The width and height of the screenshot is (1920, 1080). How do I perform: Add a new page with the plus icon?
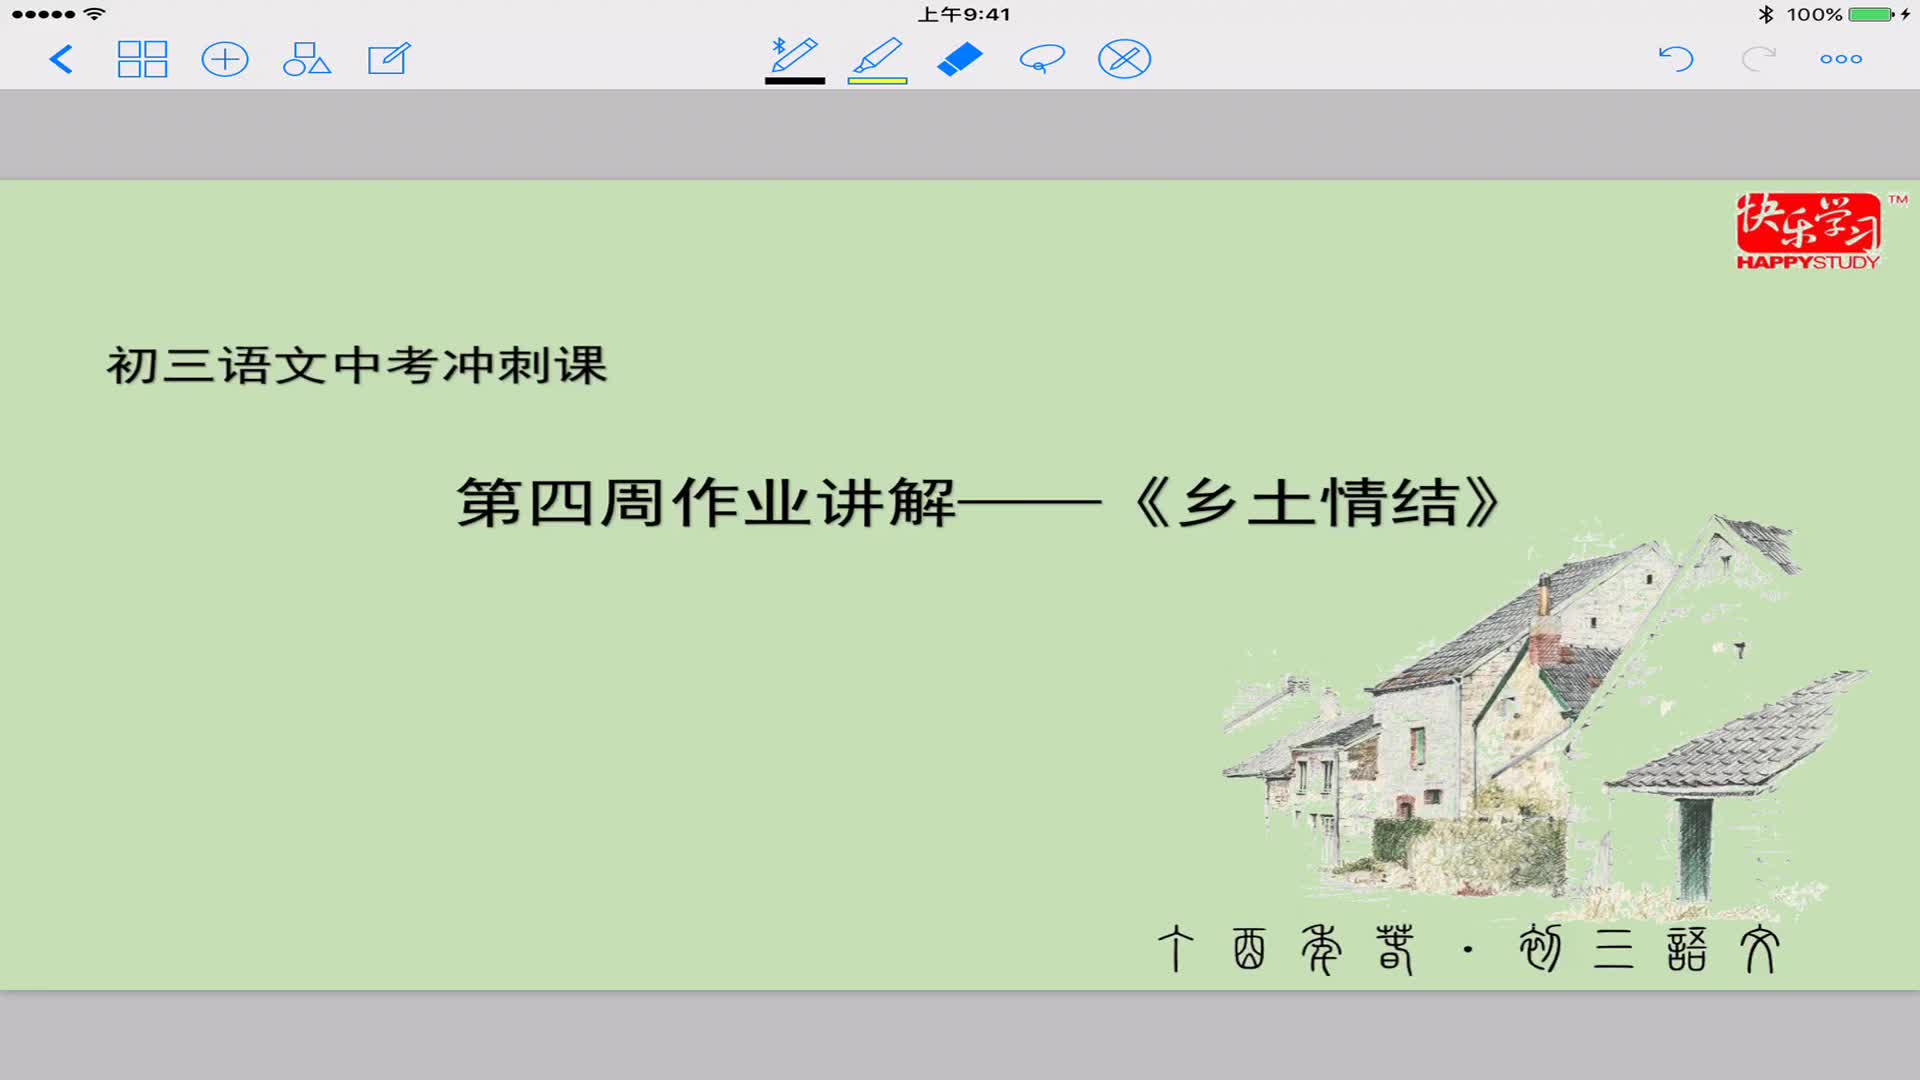(x=225, y=59)
